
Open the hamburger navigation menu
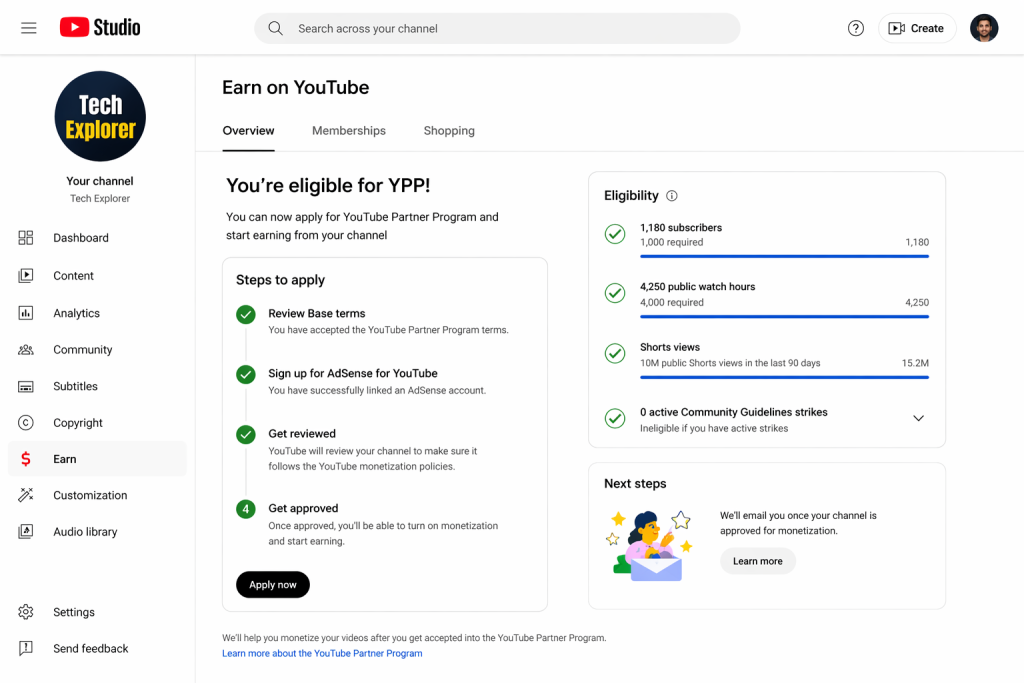tap(29, 28)
